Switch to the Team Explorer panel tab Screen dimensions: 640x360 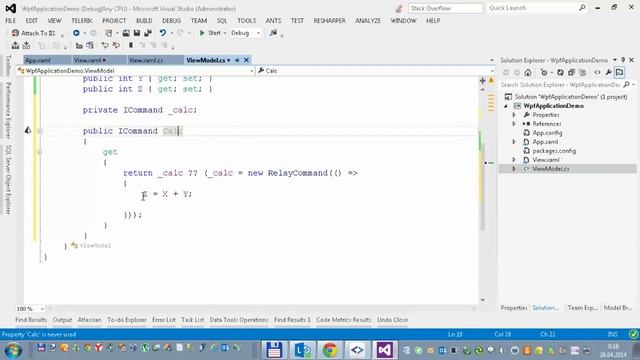click(x=582, y=308)
